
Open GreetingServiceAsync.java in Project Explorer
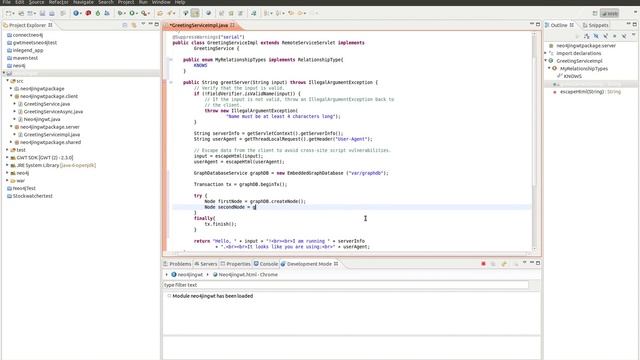click(53, 111)
